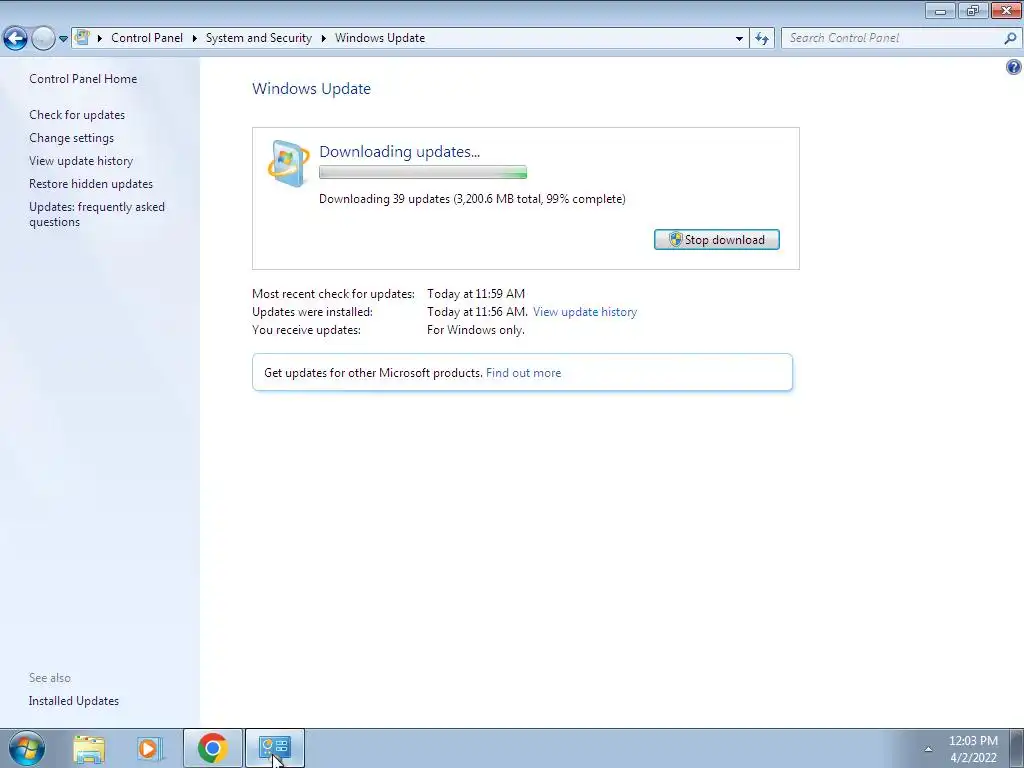Launch Windows Media Player from the taskbar
The height and width of the screenshot is (768, 1024).
149,748
